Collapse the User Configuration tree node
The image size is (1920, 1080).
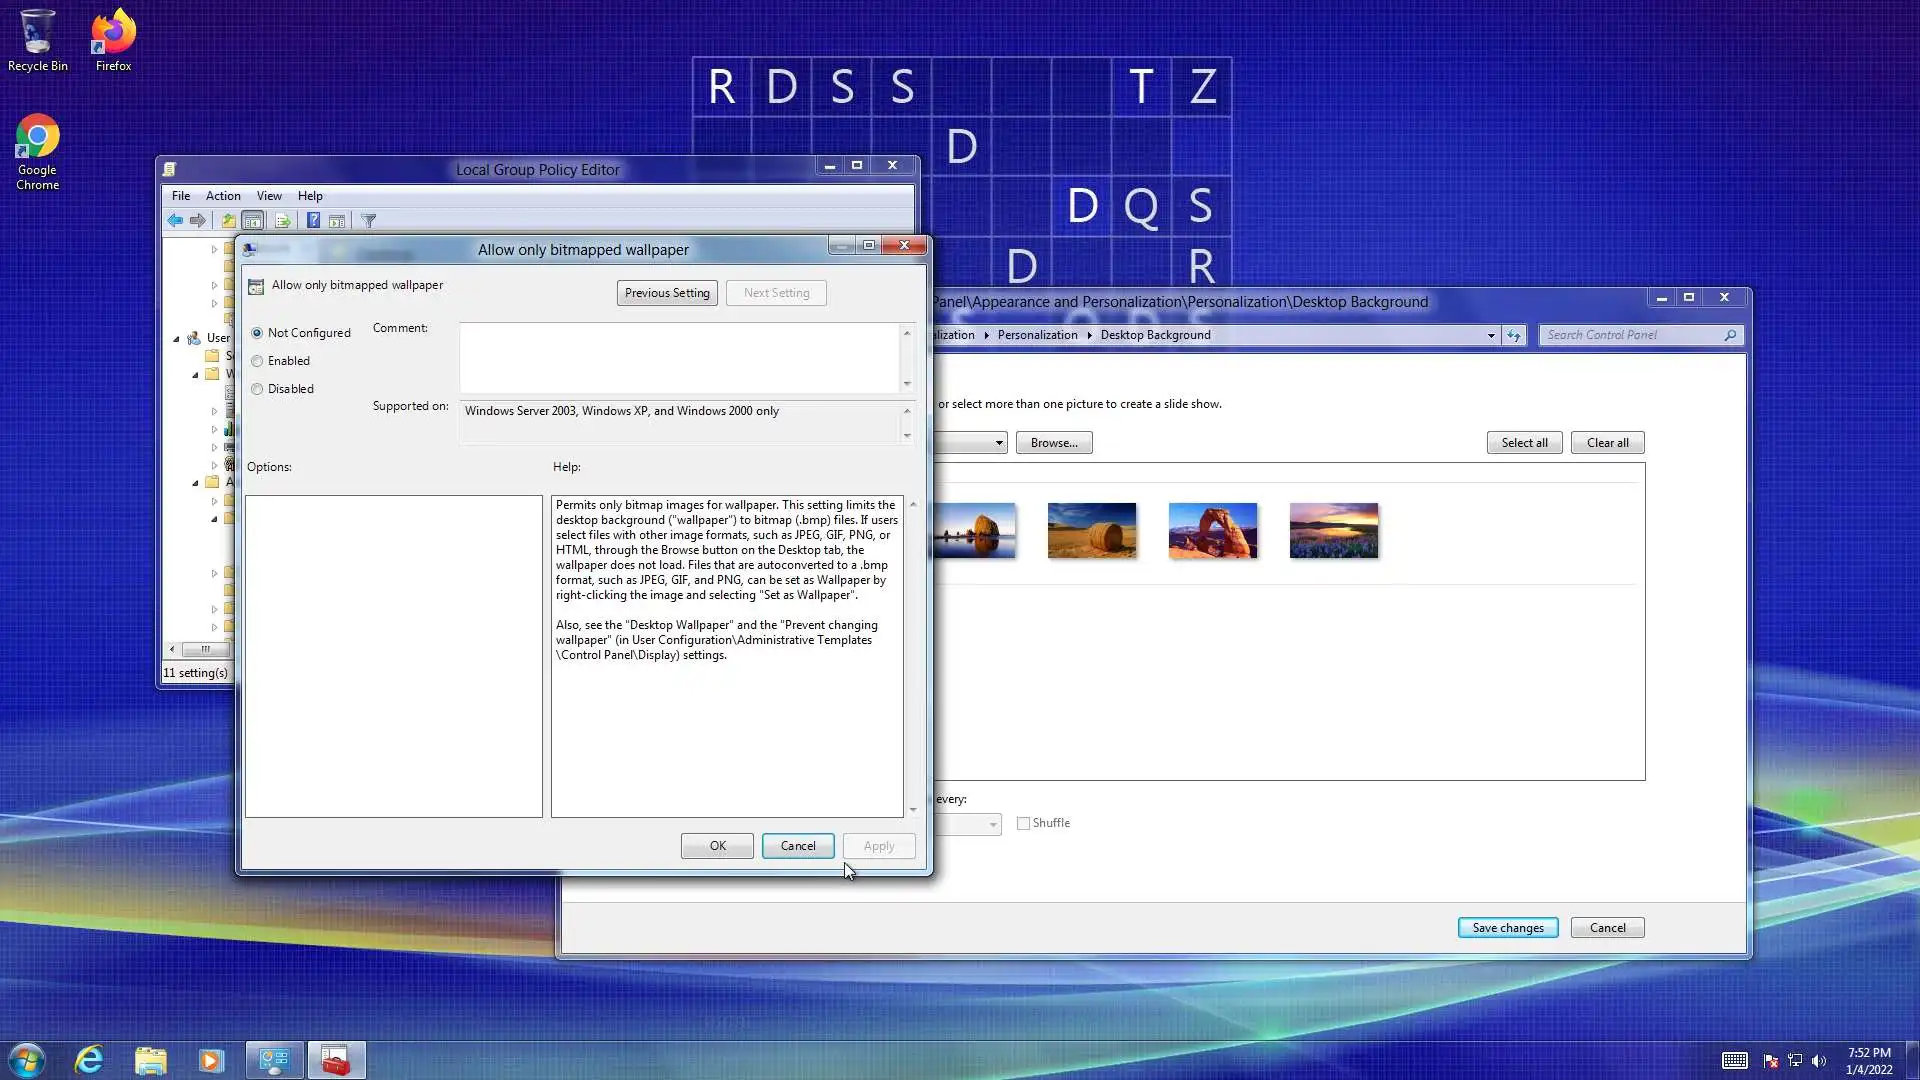tap(177, 339)
